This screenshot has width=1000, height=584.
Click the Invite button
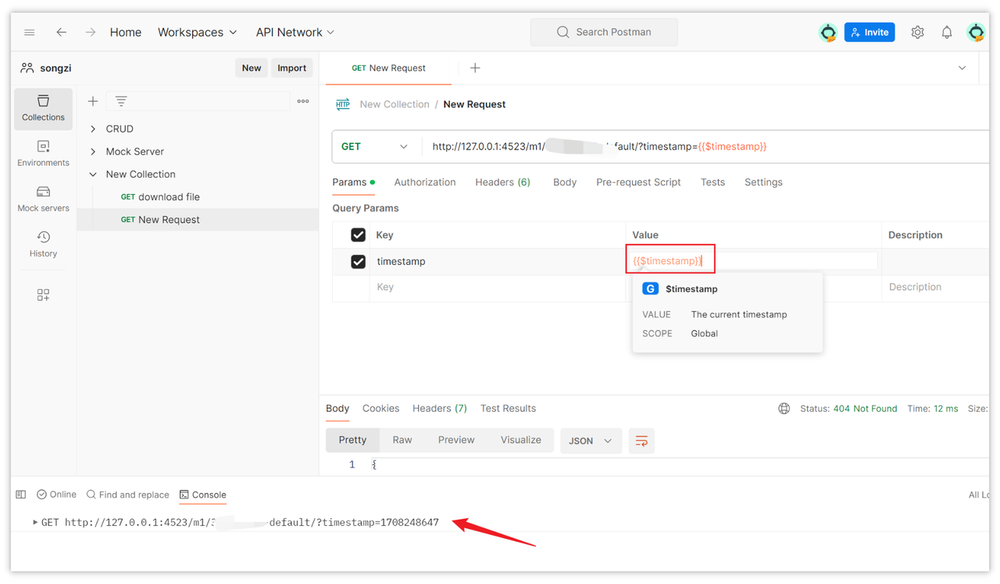[x=868, y=32]
